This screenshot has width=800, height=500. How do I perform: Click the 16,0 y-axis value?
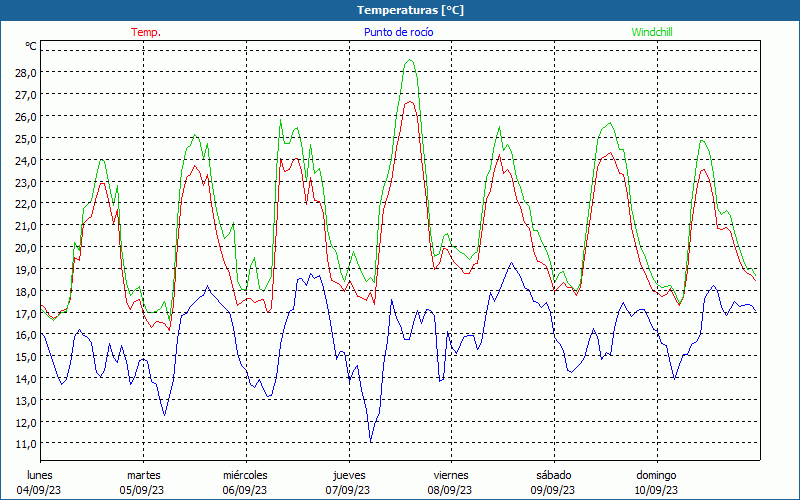(26, 335)
